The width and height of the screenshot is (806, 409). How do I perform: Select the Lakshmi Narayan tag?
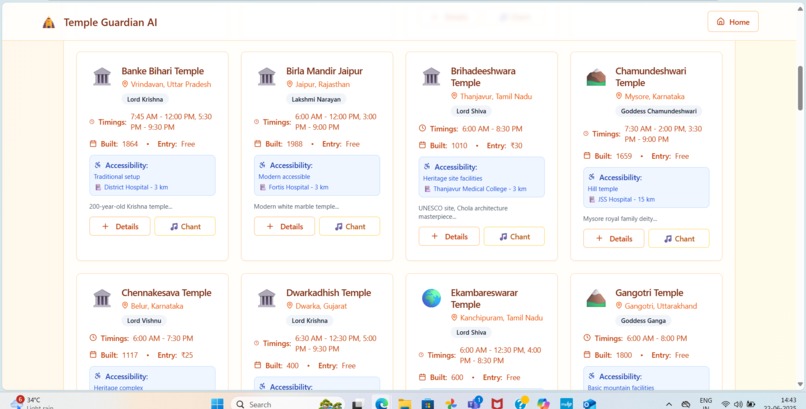316,99
